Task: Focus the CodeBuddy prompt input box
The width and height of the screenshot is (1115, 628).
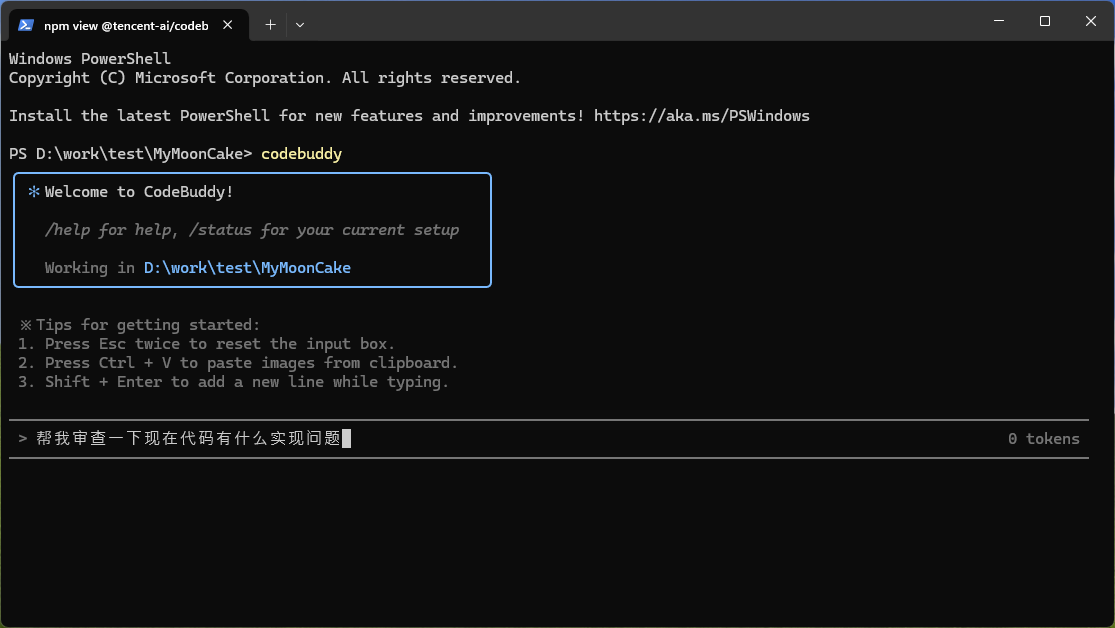Action: pyautogui.click(x=600, y=439)
